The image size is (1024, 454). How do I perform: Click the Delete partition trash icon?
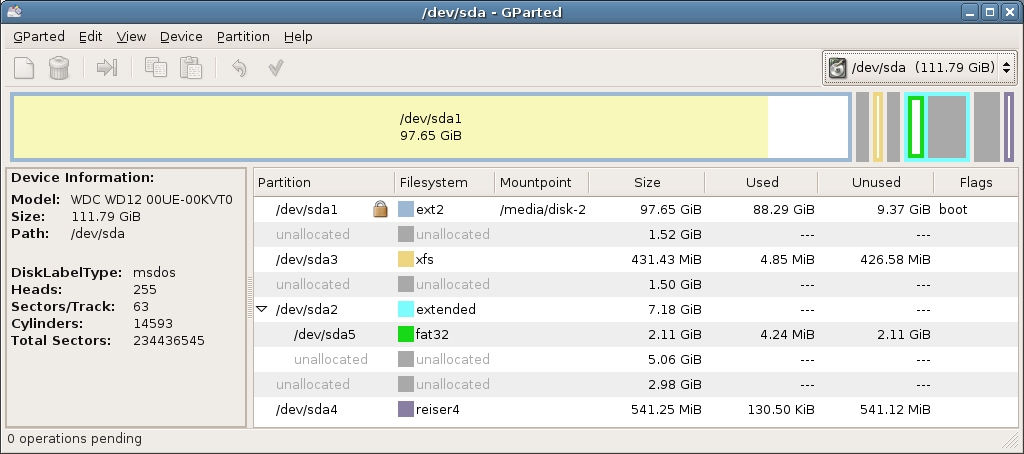coord(59,67)
